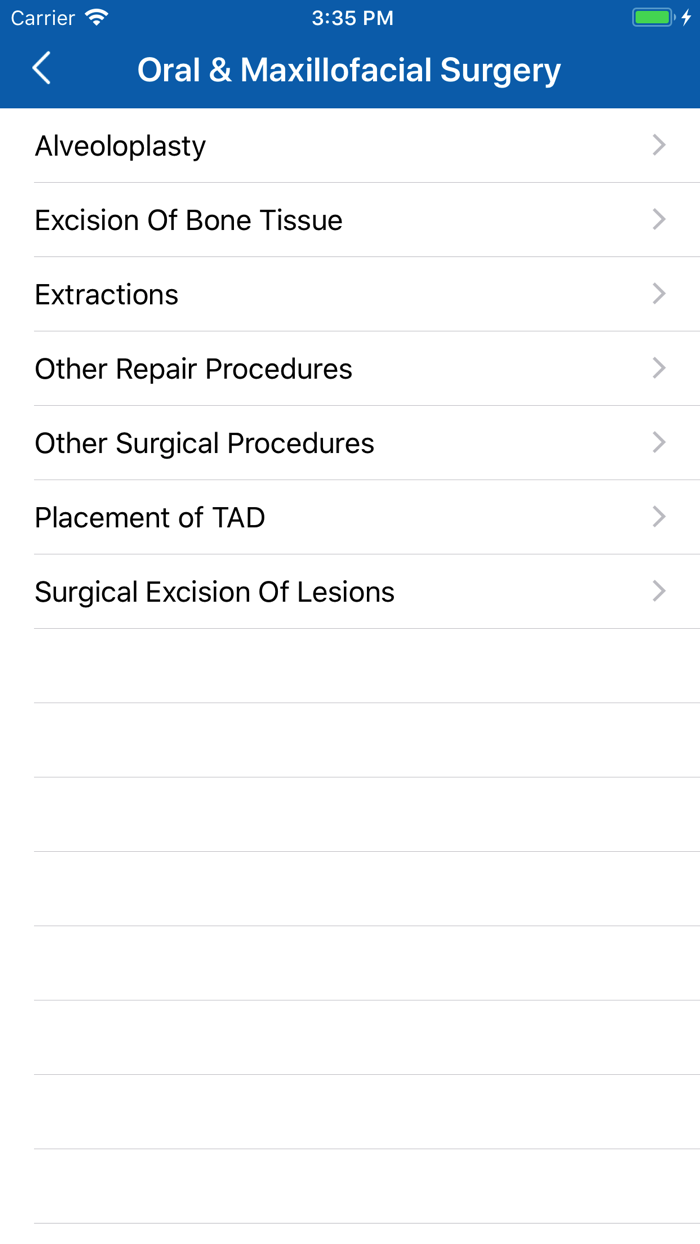Tap the battery icon in the status bar
Image resolution: width=700 pixels, height=1244 pixels.
coord(652,17)
